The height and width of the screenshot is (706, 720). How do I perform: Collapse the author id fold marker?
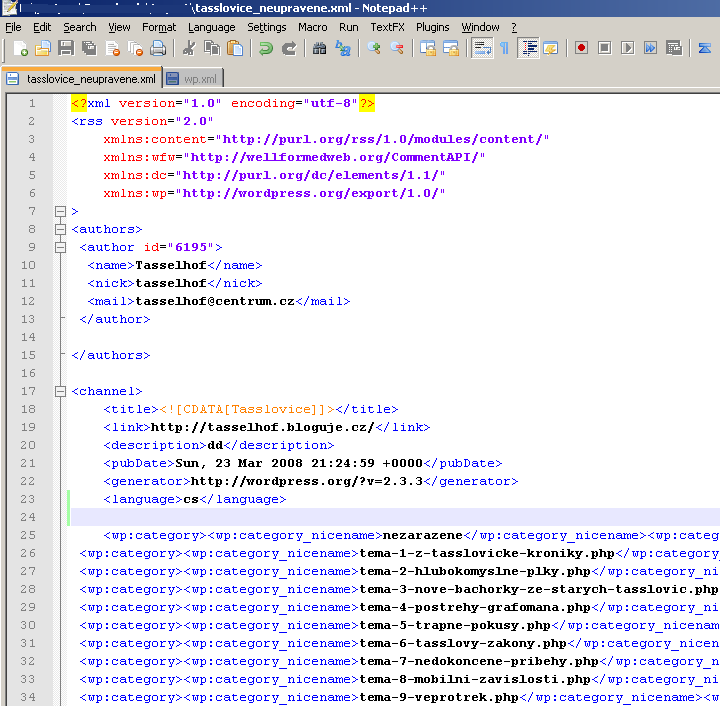coord(60,247)
